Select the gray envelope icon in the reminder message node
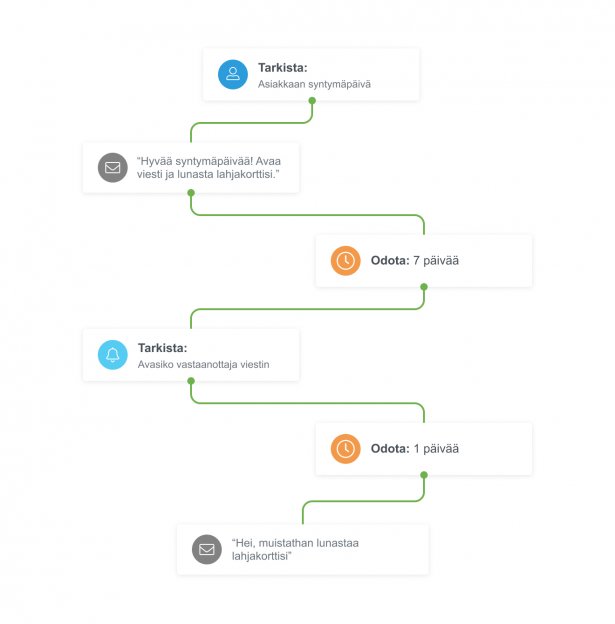The image size is (615, 624). 207,549
